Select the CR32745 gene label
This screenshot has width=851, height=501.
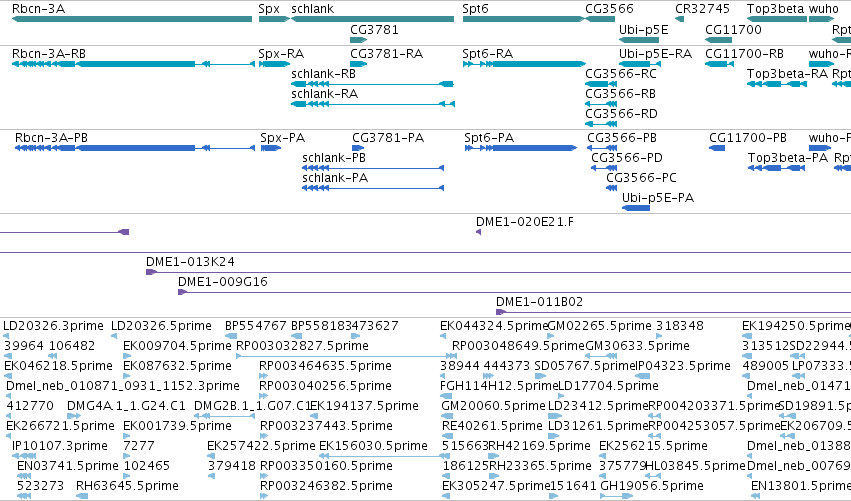(x=702, y=9)
